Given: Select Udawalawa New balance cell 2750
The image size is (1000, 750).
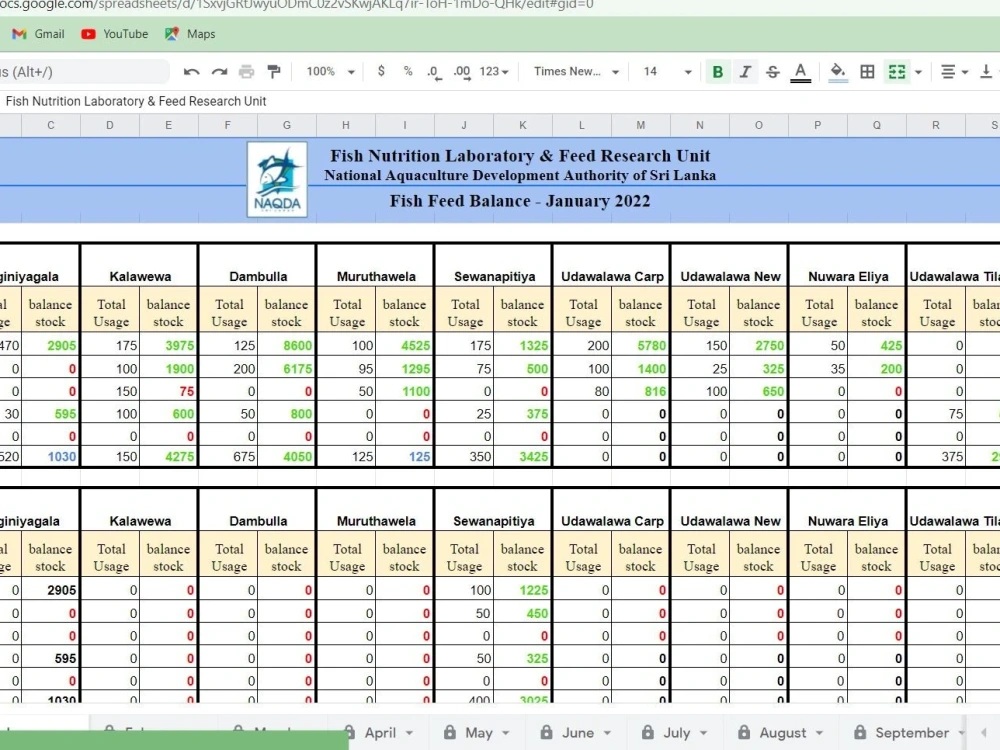Looking at the screenshot, I should pos(758,346).
